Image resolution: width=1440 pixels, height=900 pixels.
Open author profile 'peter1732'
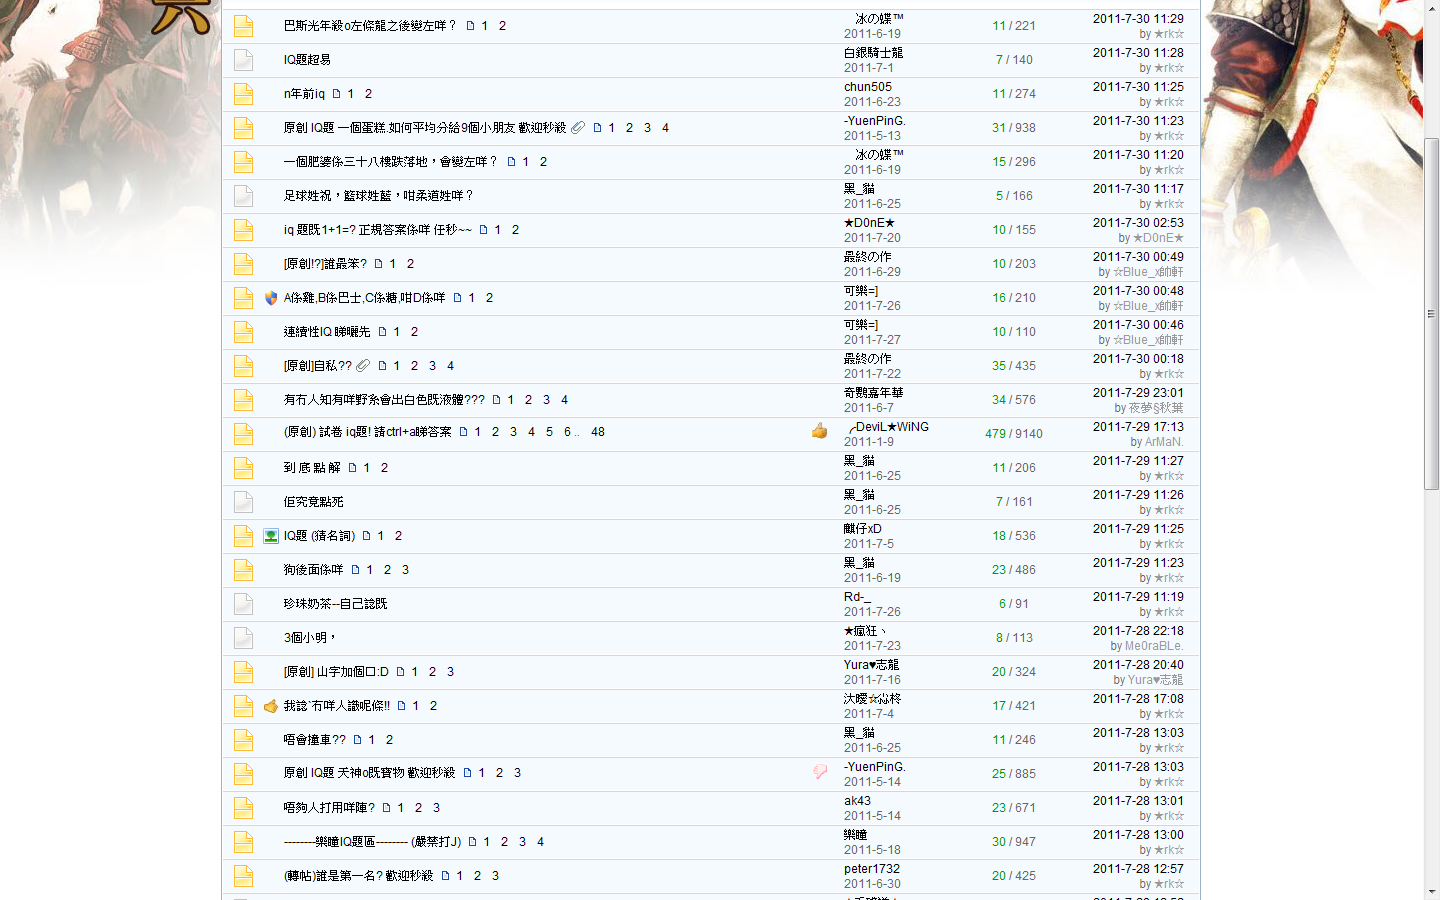(x=872, y=869)
